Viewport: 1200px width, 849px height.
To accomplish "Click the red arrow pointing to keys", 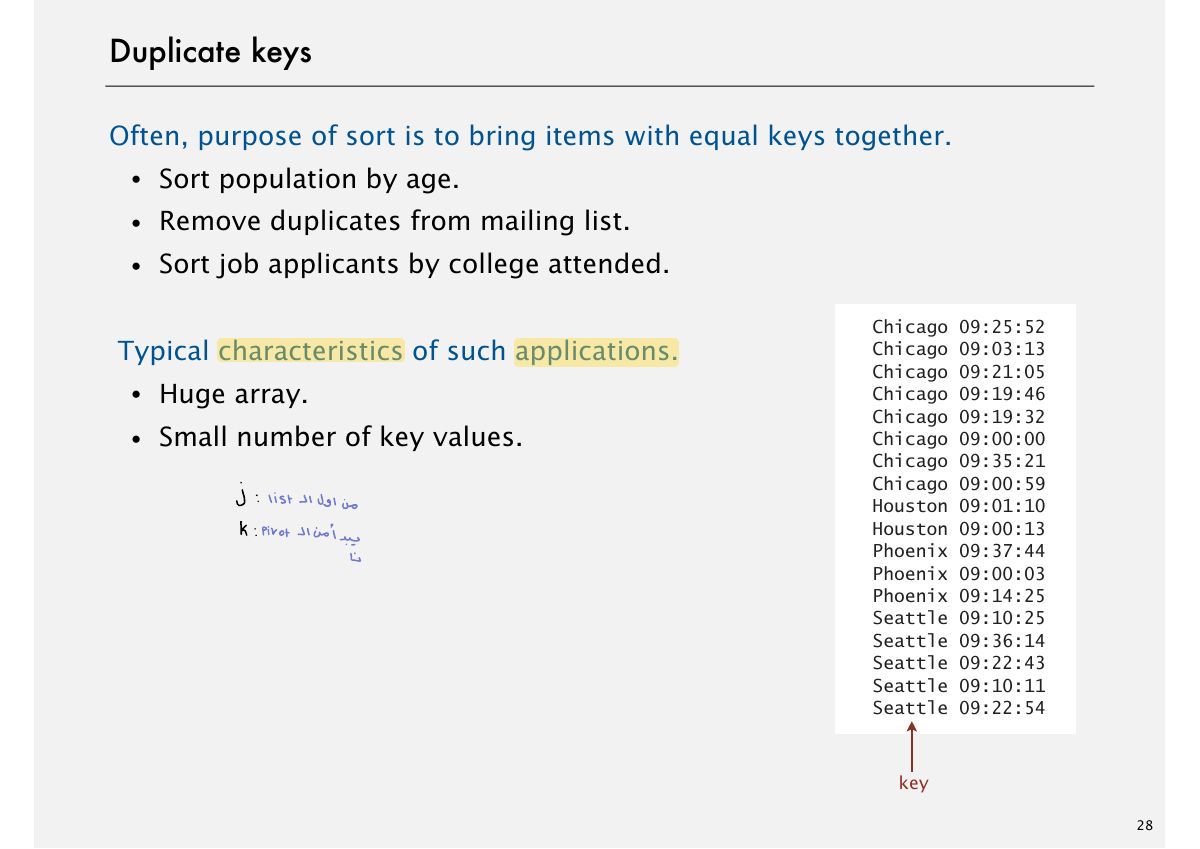I will pyautogui.click(x=912, y=747).
